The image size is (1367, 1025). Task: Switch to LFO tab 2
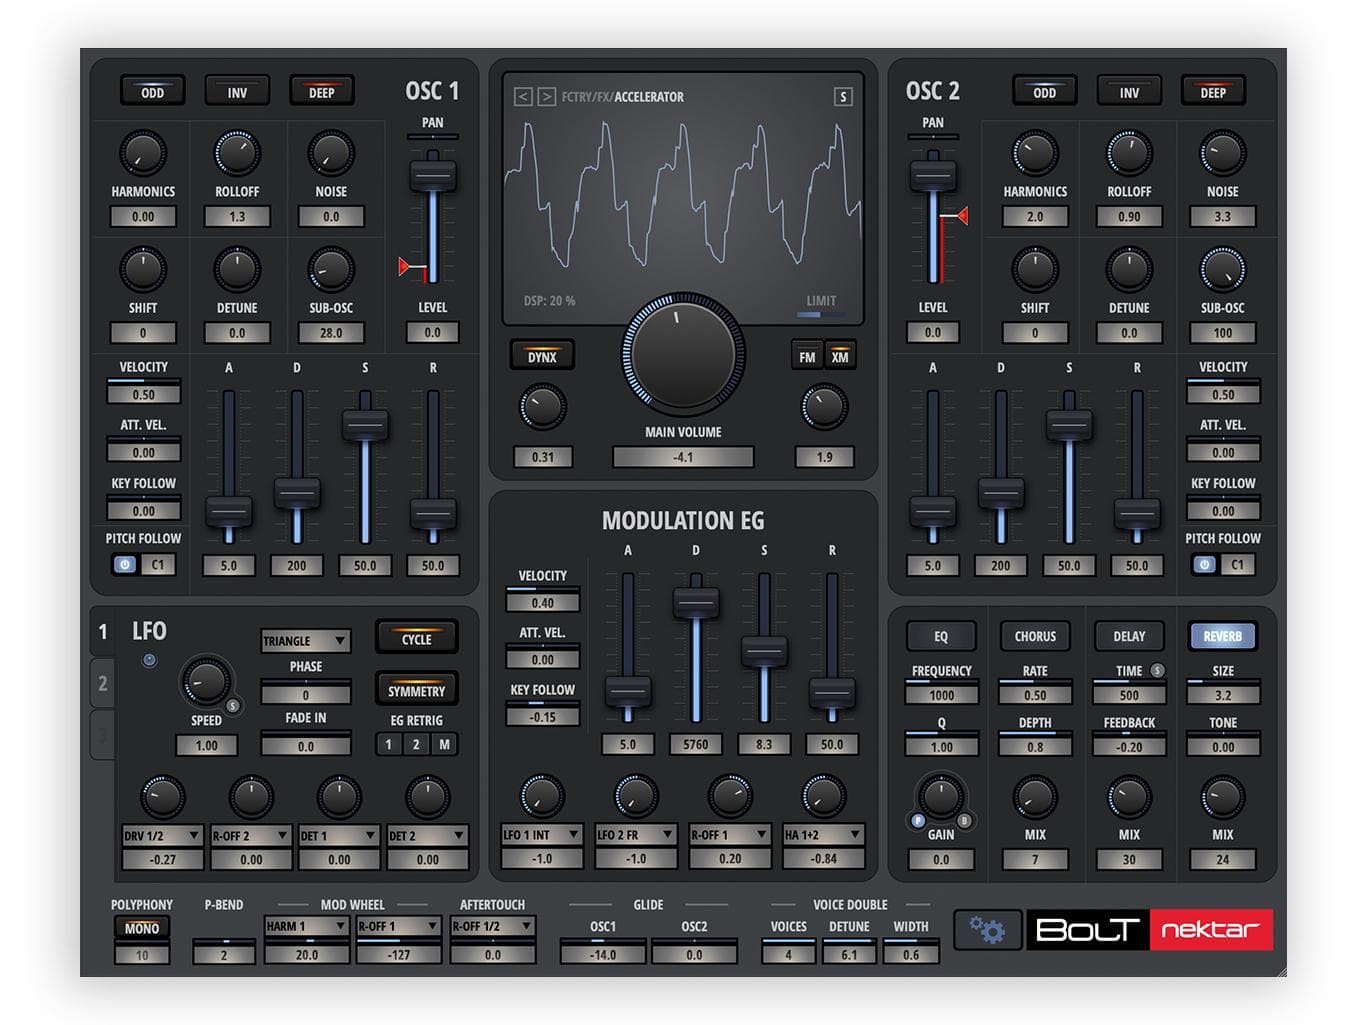(x=104, y=684)
